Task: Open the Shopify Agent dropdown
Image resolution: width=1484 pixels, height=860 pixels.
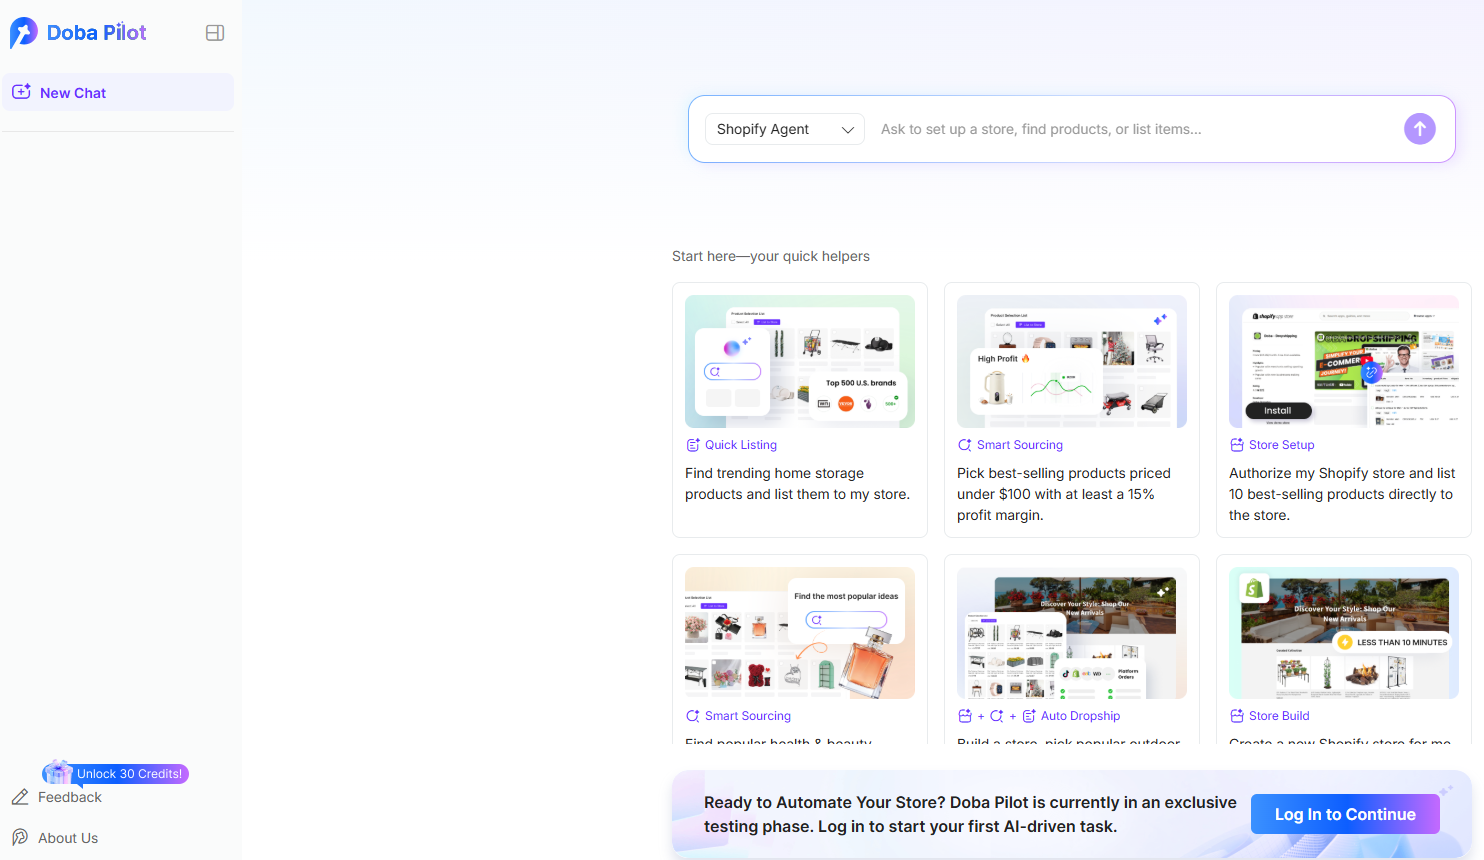Action: 784,129
